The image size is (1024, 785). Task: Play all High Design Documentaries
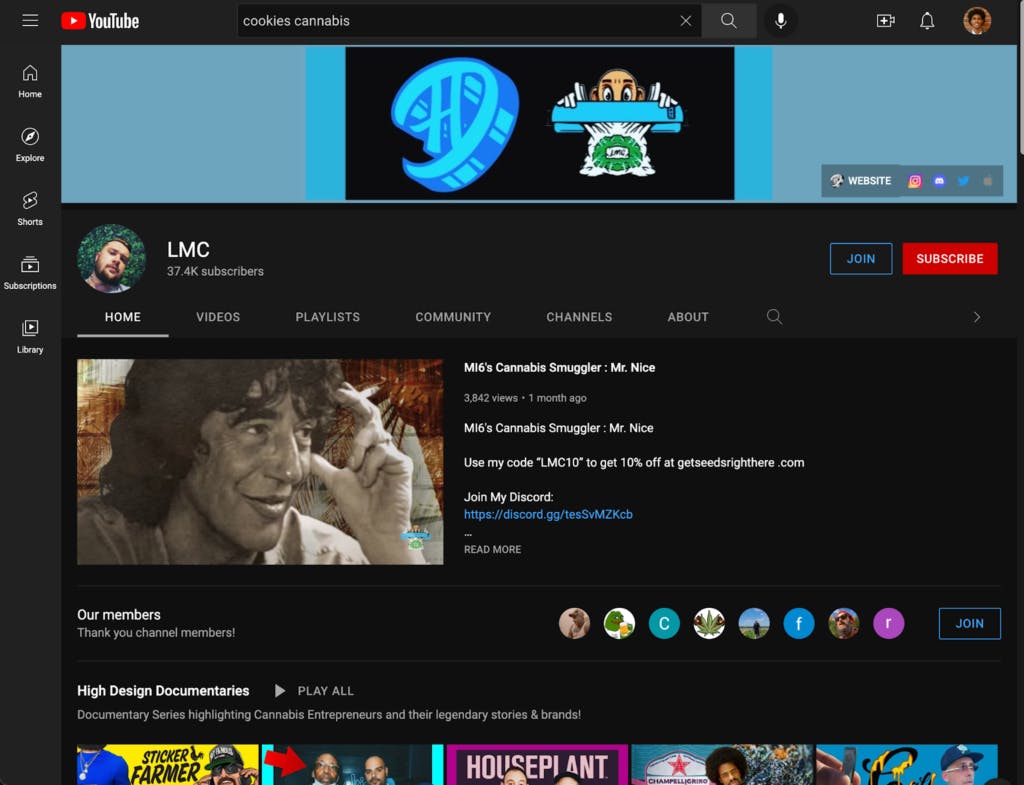[x=314, y=691]
